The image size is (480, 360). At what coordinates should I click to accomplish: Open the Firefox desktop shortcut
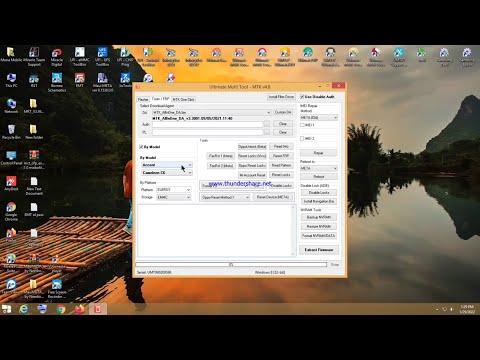pos(11,235)
